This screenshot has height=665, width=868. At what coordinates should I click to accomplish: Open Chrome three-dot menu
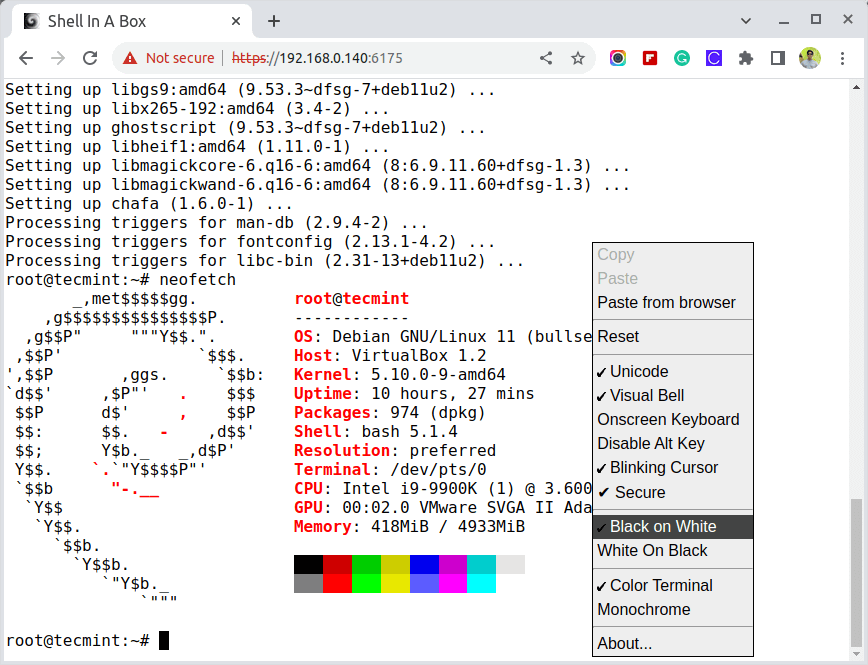coord(842,58)
